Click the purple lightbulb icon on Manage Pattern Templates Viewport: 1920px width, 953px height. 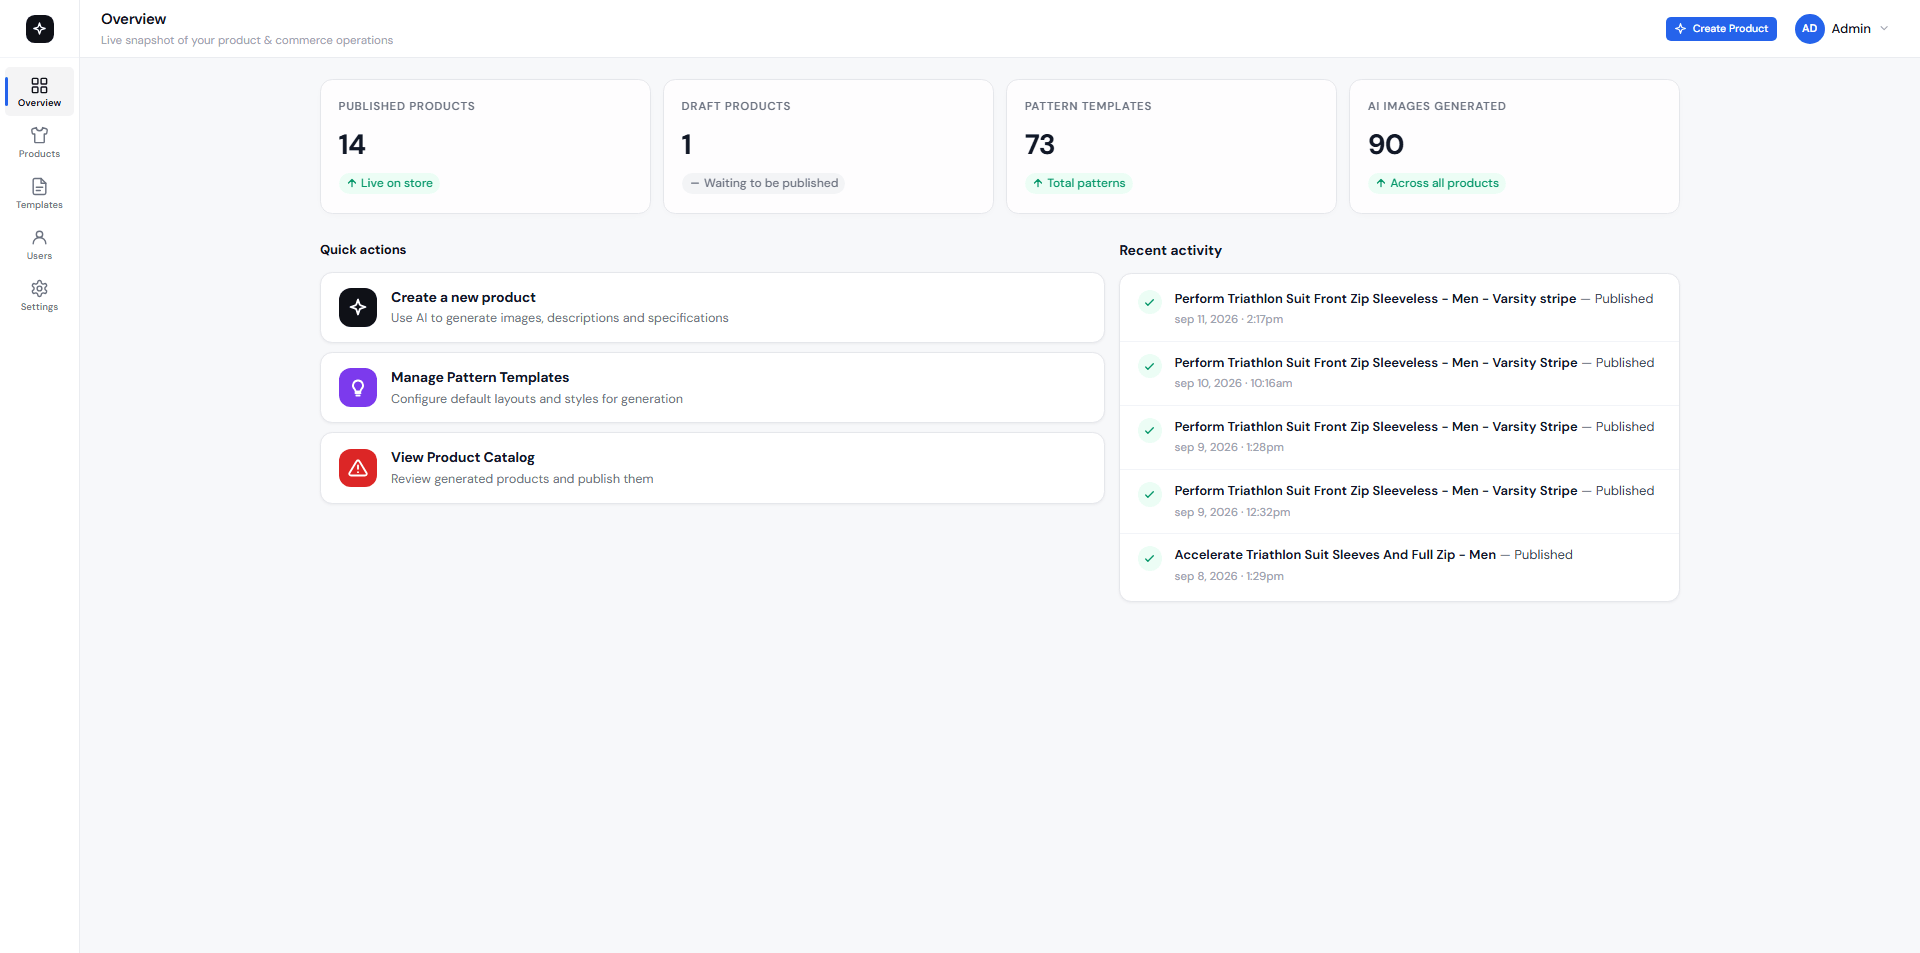pos(358,388)
